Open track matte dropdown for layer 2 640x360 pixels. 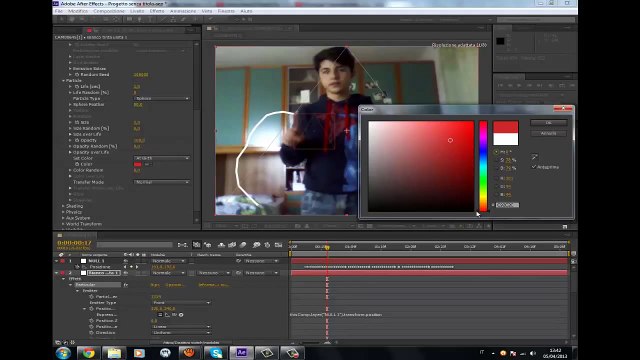coord(213,273)
